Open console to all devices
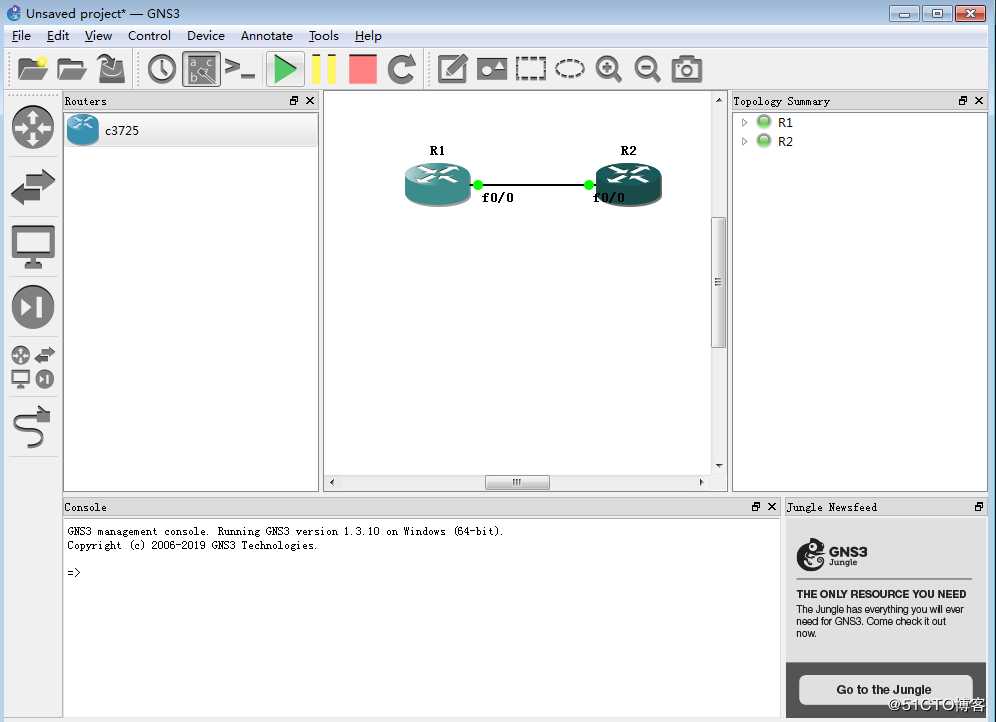 (x=240, y=69)
